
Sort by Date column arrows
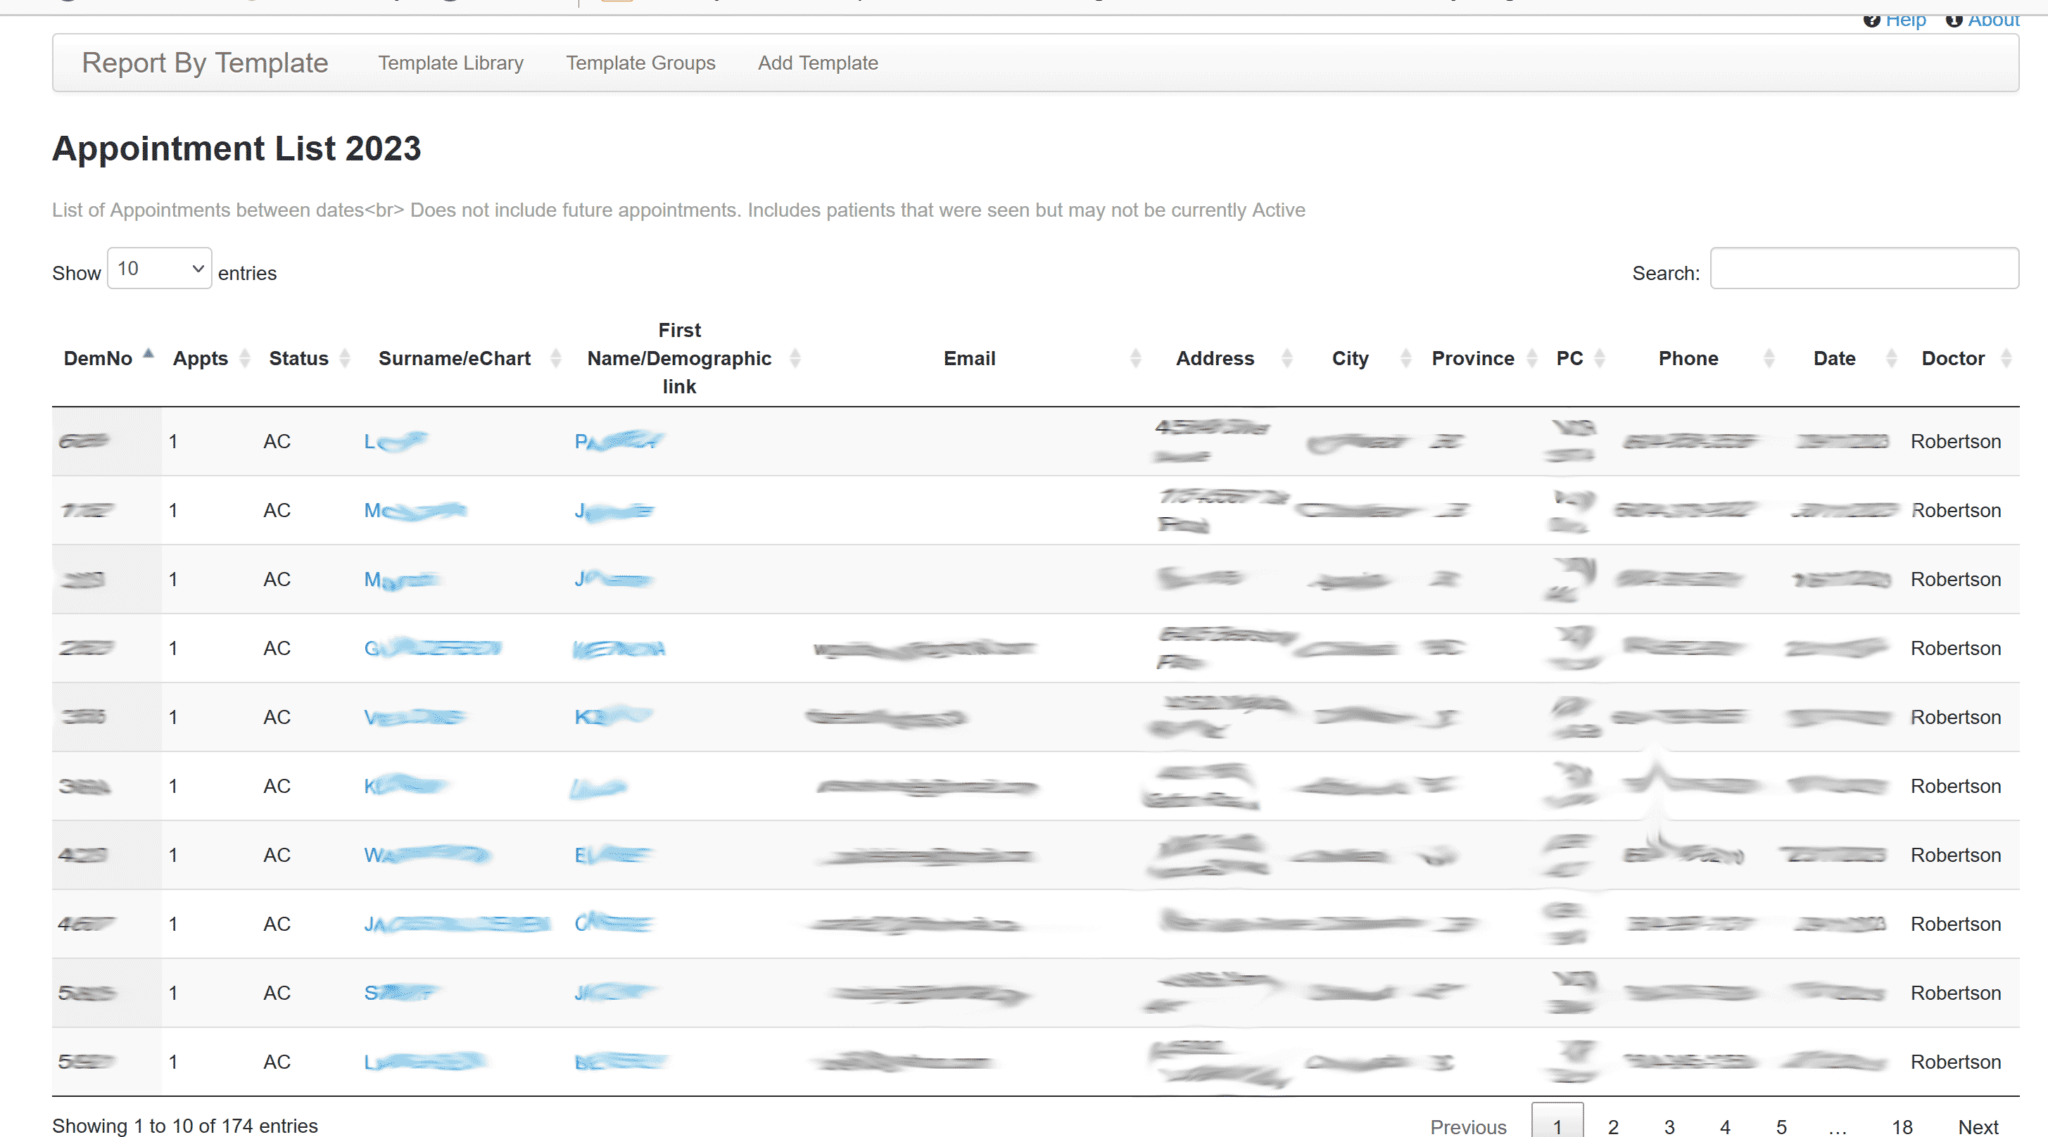click(x=1890, y=359)
